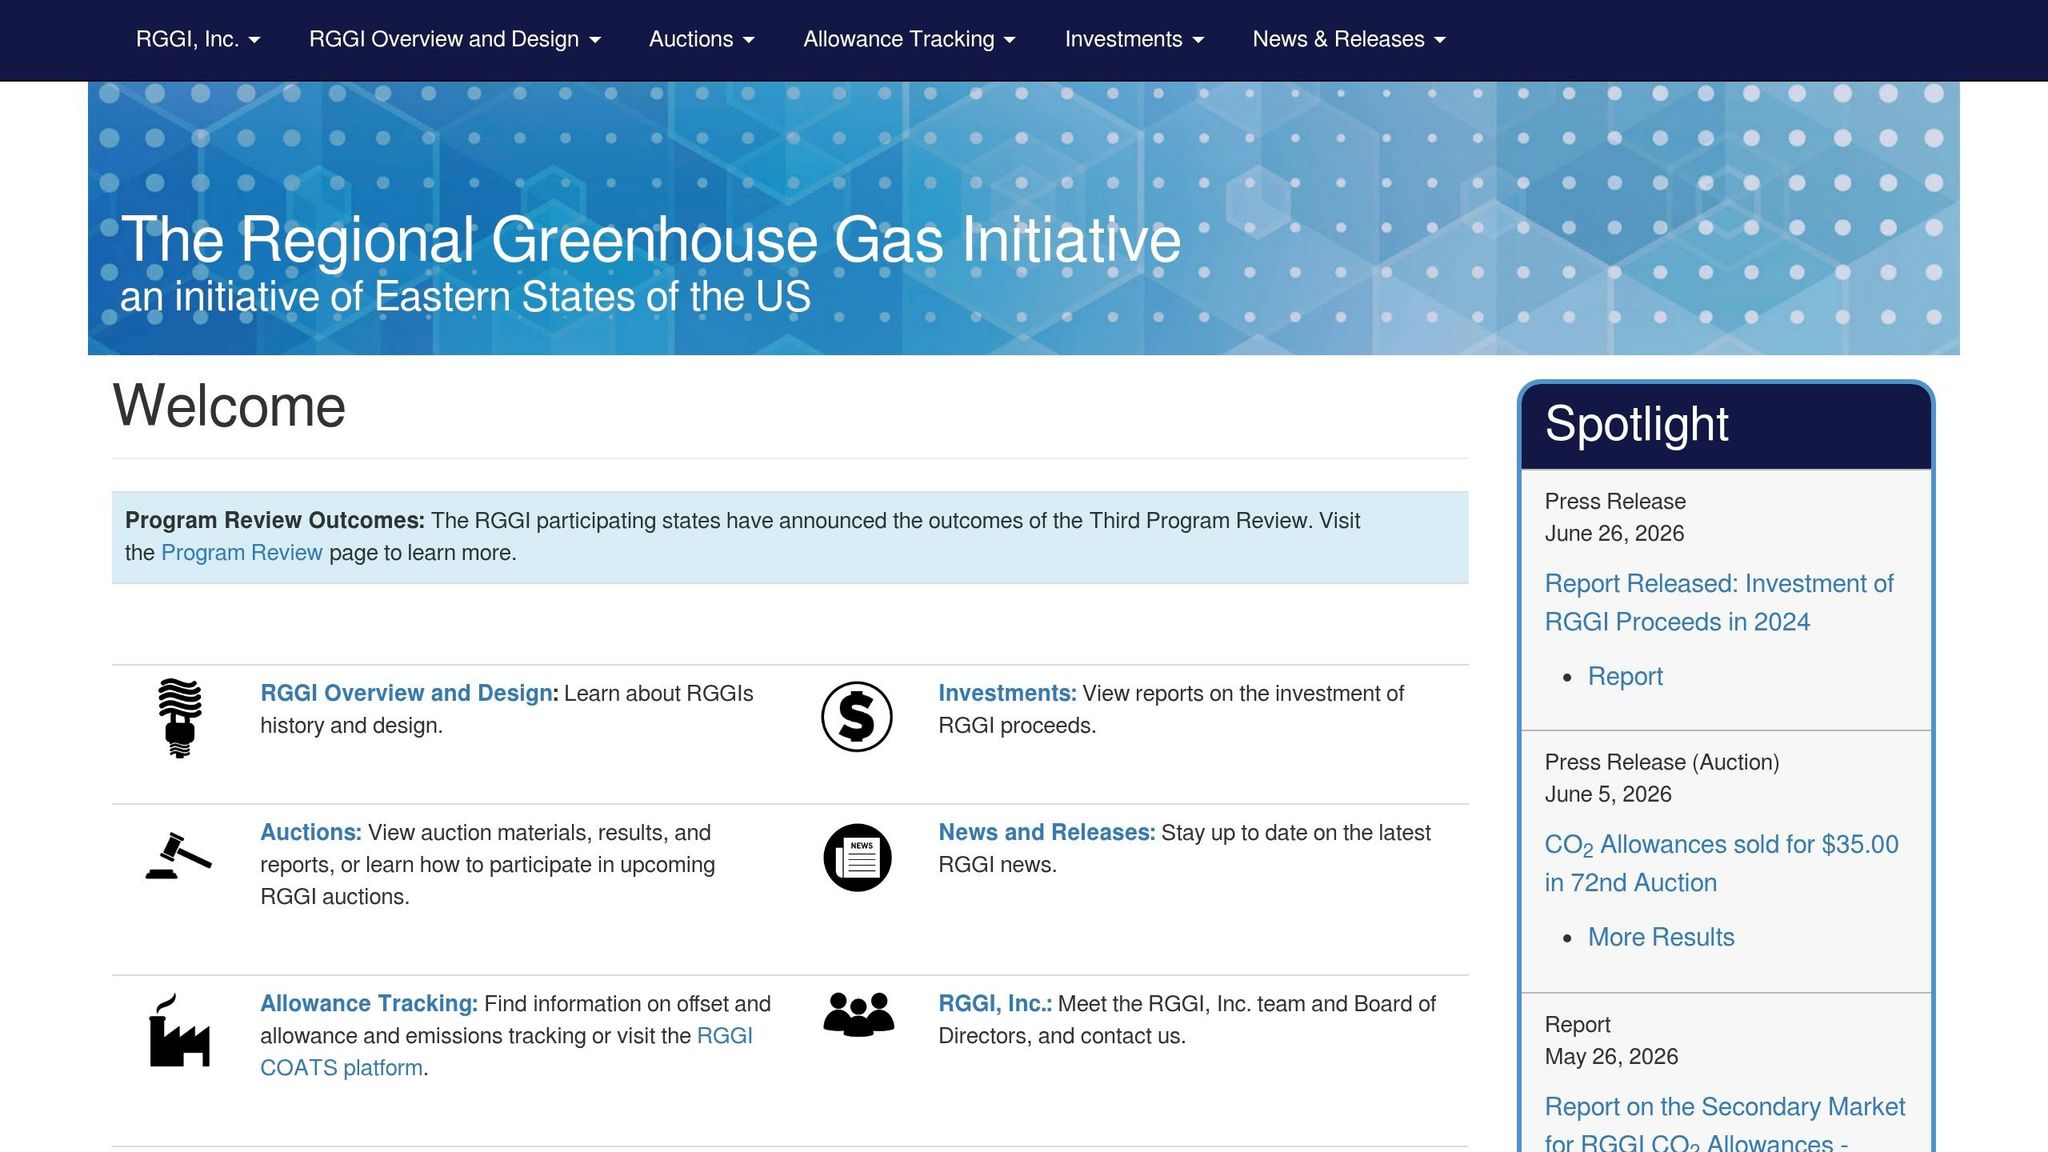Image resolution: width=2048 pixels, height=1152 pixels.
Task: Visit the RGGI COATS platform link
Action: tap(506, 1052)
